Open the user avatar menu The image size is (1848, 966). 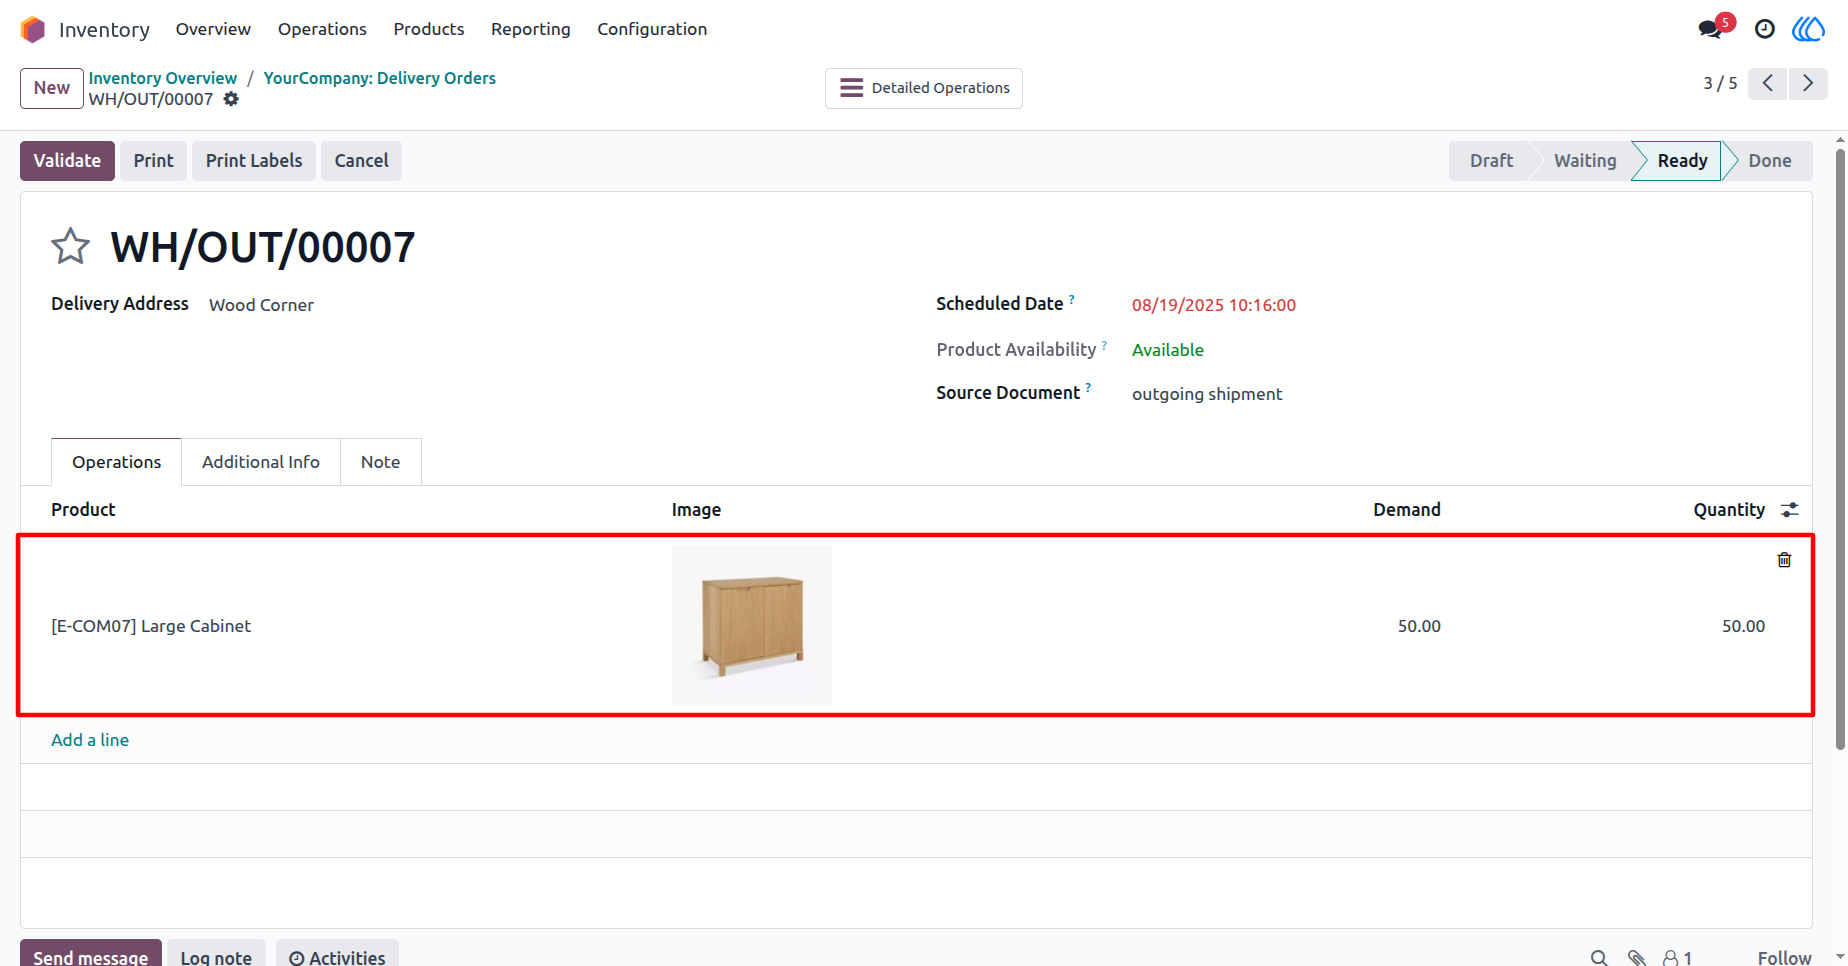tap(1808, 29)
